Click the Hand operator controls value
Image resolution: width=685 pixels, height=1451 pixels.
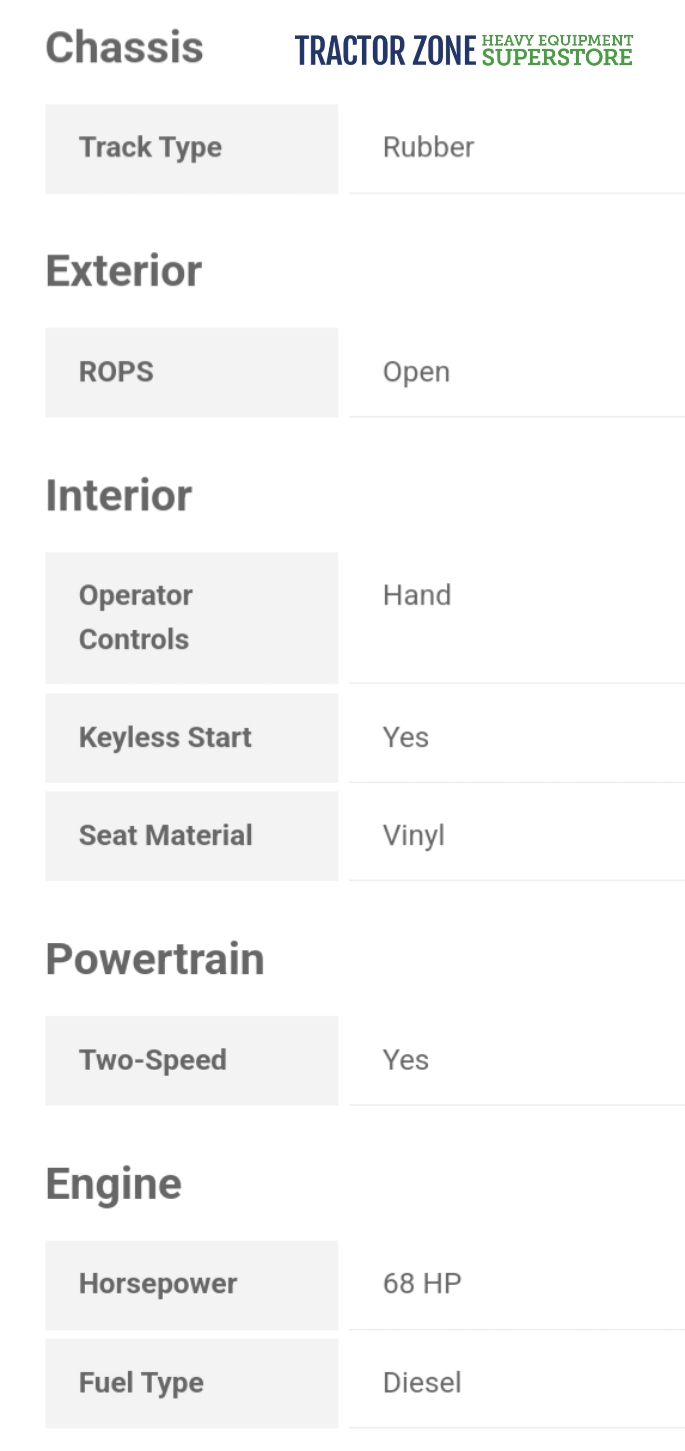click(417, 595)
